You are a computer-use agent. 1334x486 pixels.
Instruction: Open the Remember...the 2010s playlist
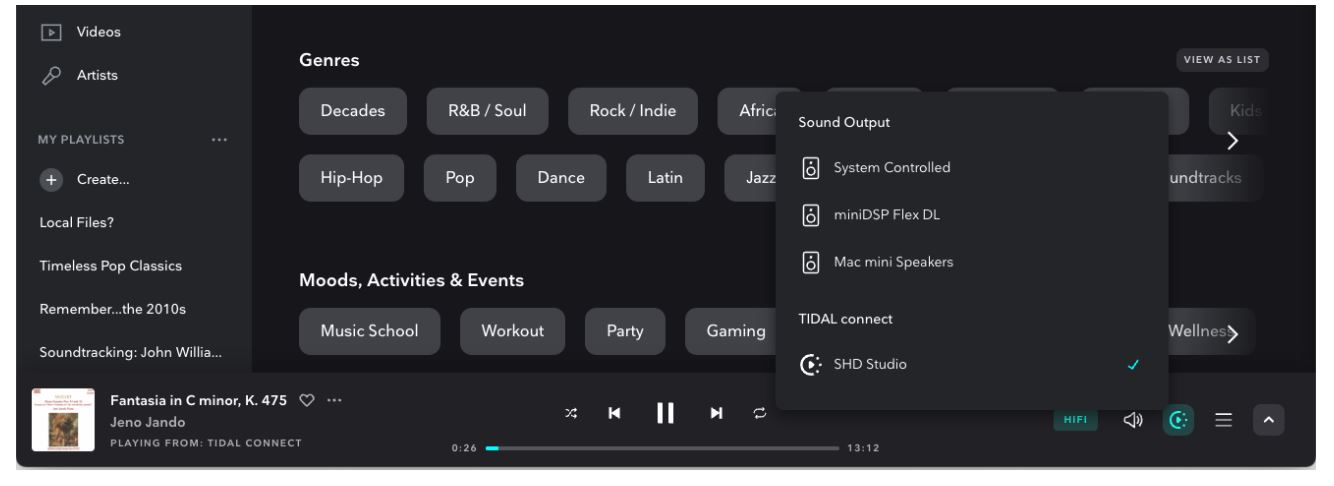[x=112, y=308]
